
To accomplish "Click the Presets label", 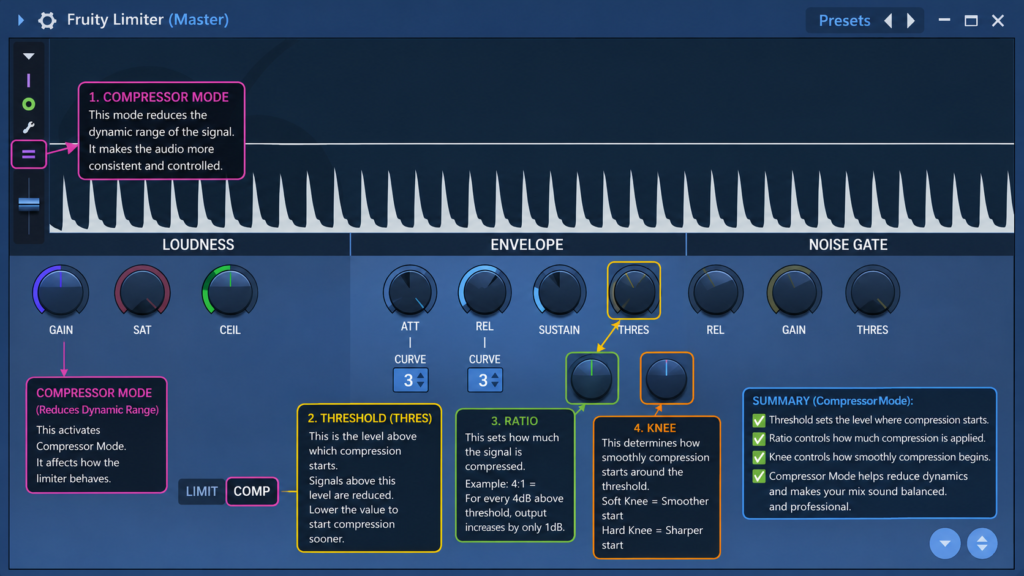I will pyautogui.click(x=844, y=21).
